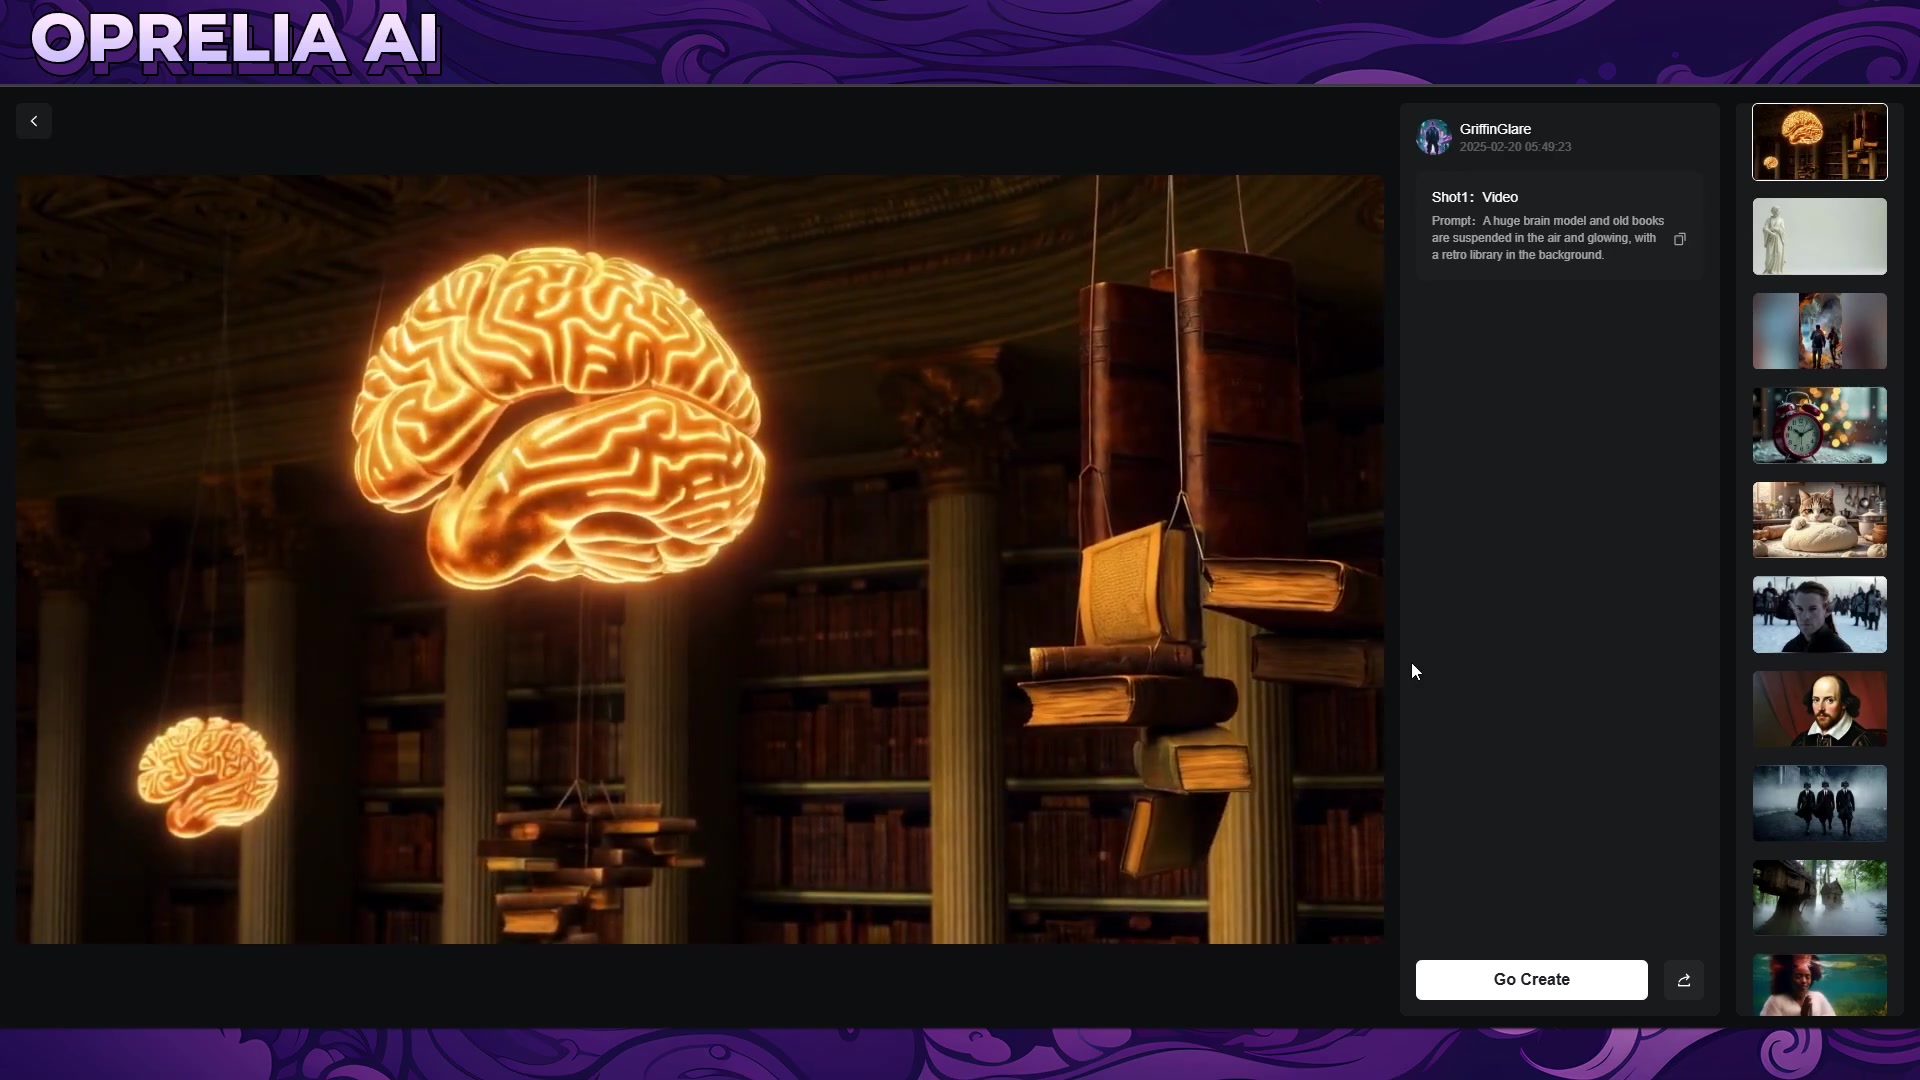Click the share arrow icon
The image size is (1920, 1080).
coord(1684,980)
